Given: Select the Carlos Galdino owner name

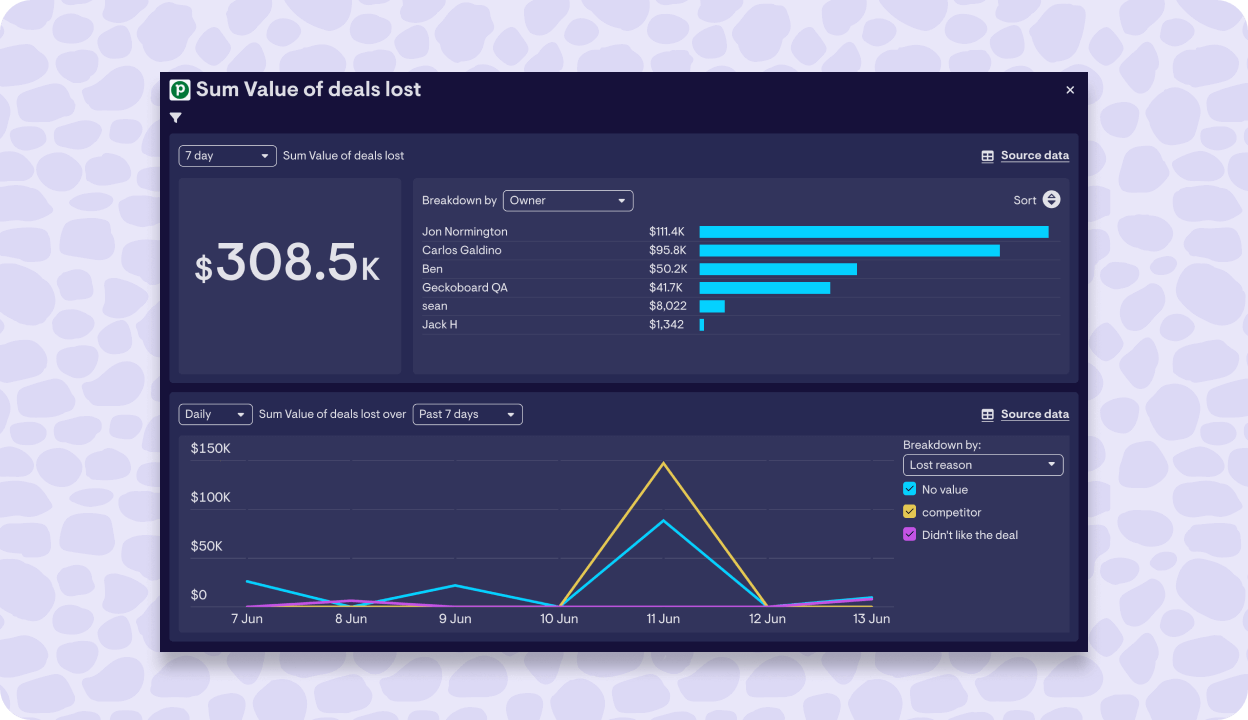Looking at the screenshot, I should tap(462, 250).
